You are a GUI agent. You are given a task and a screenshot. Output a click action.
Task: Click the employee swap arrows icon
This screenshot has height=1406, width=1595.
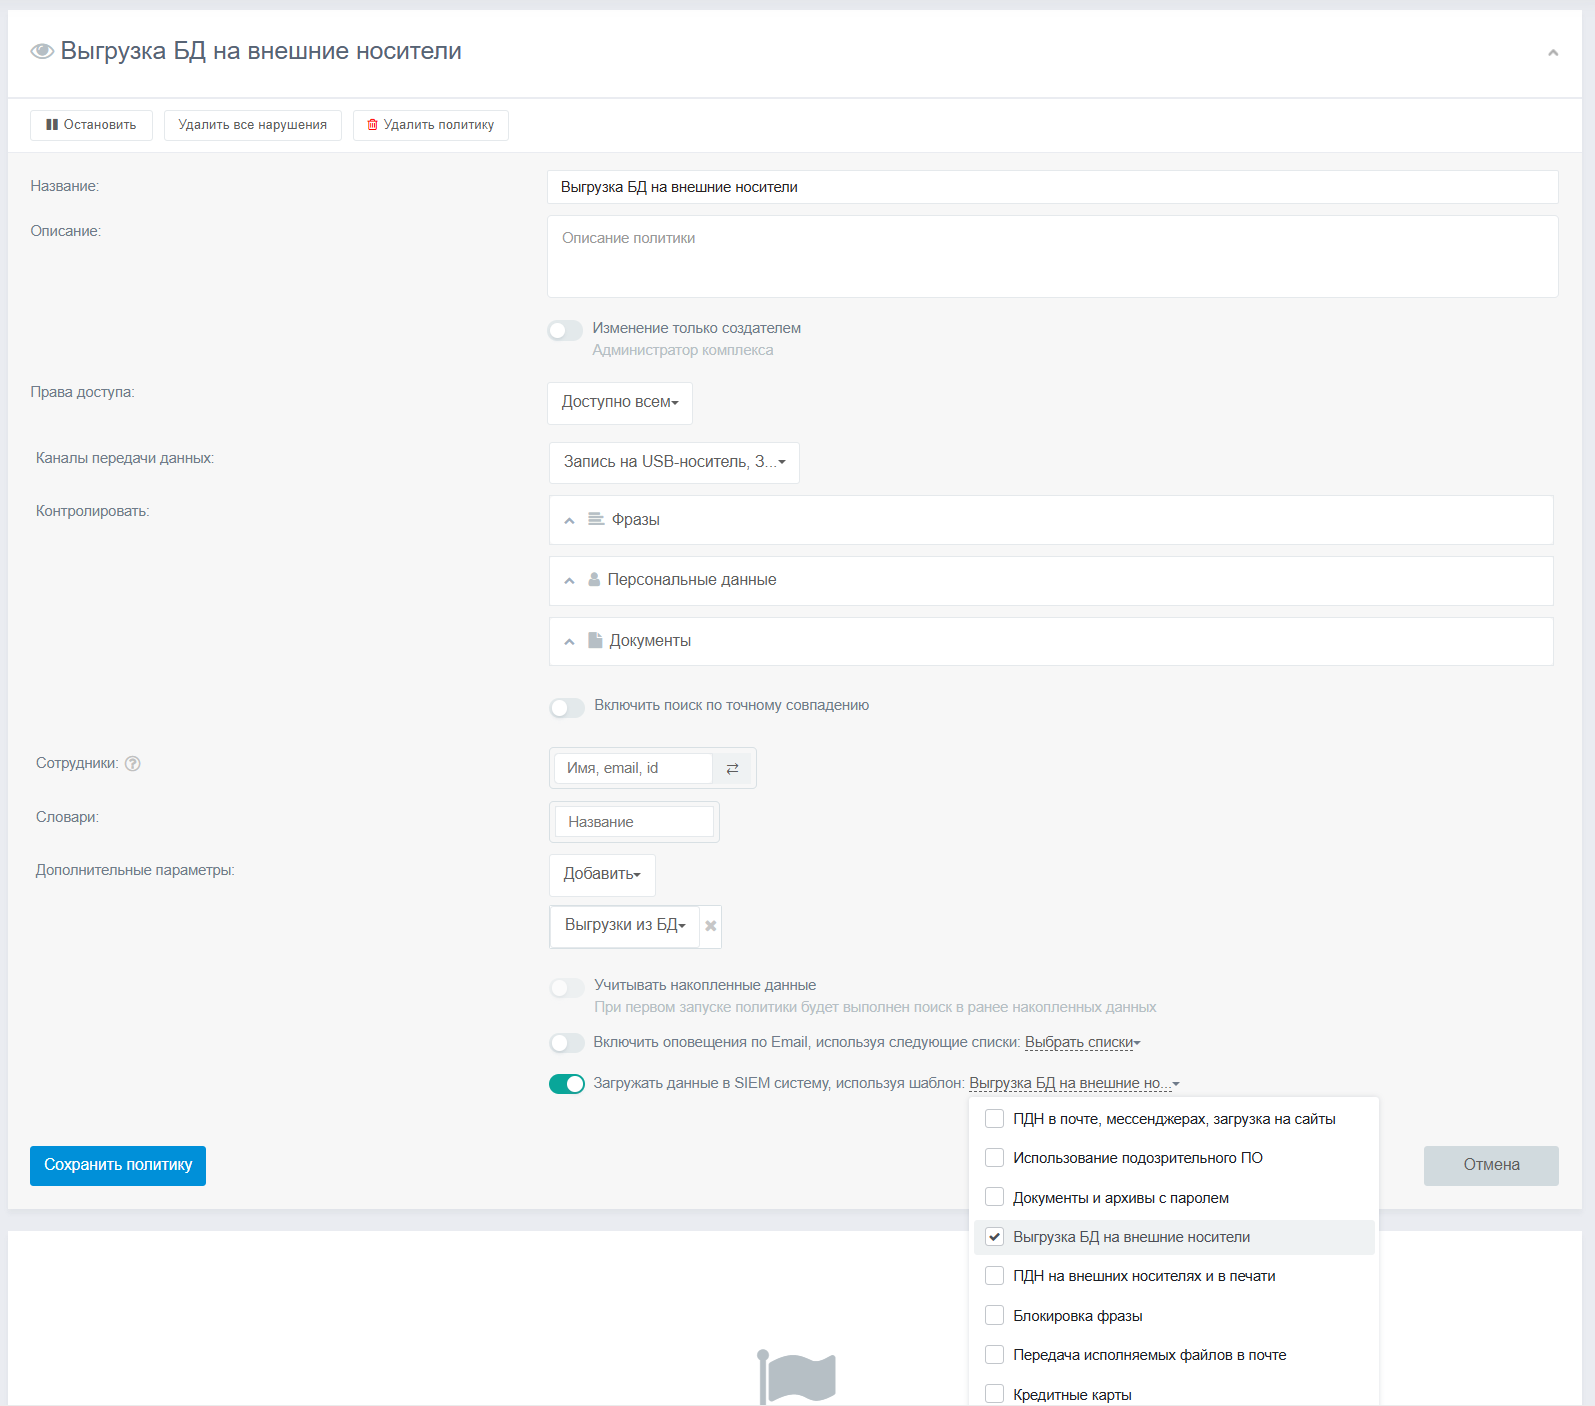732,768
